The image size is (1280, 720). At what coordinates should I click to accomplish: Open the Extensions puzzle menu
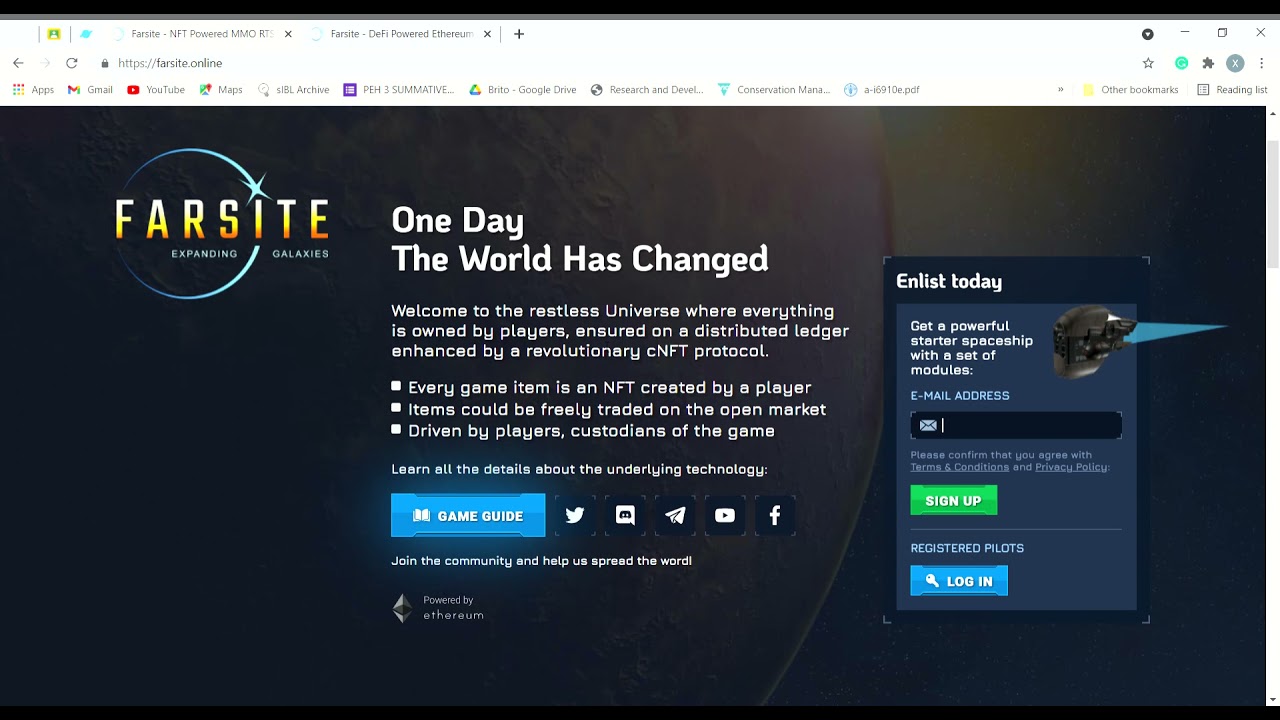1208,63
